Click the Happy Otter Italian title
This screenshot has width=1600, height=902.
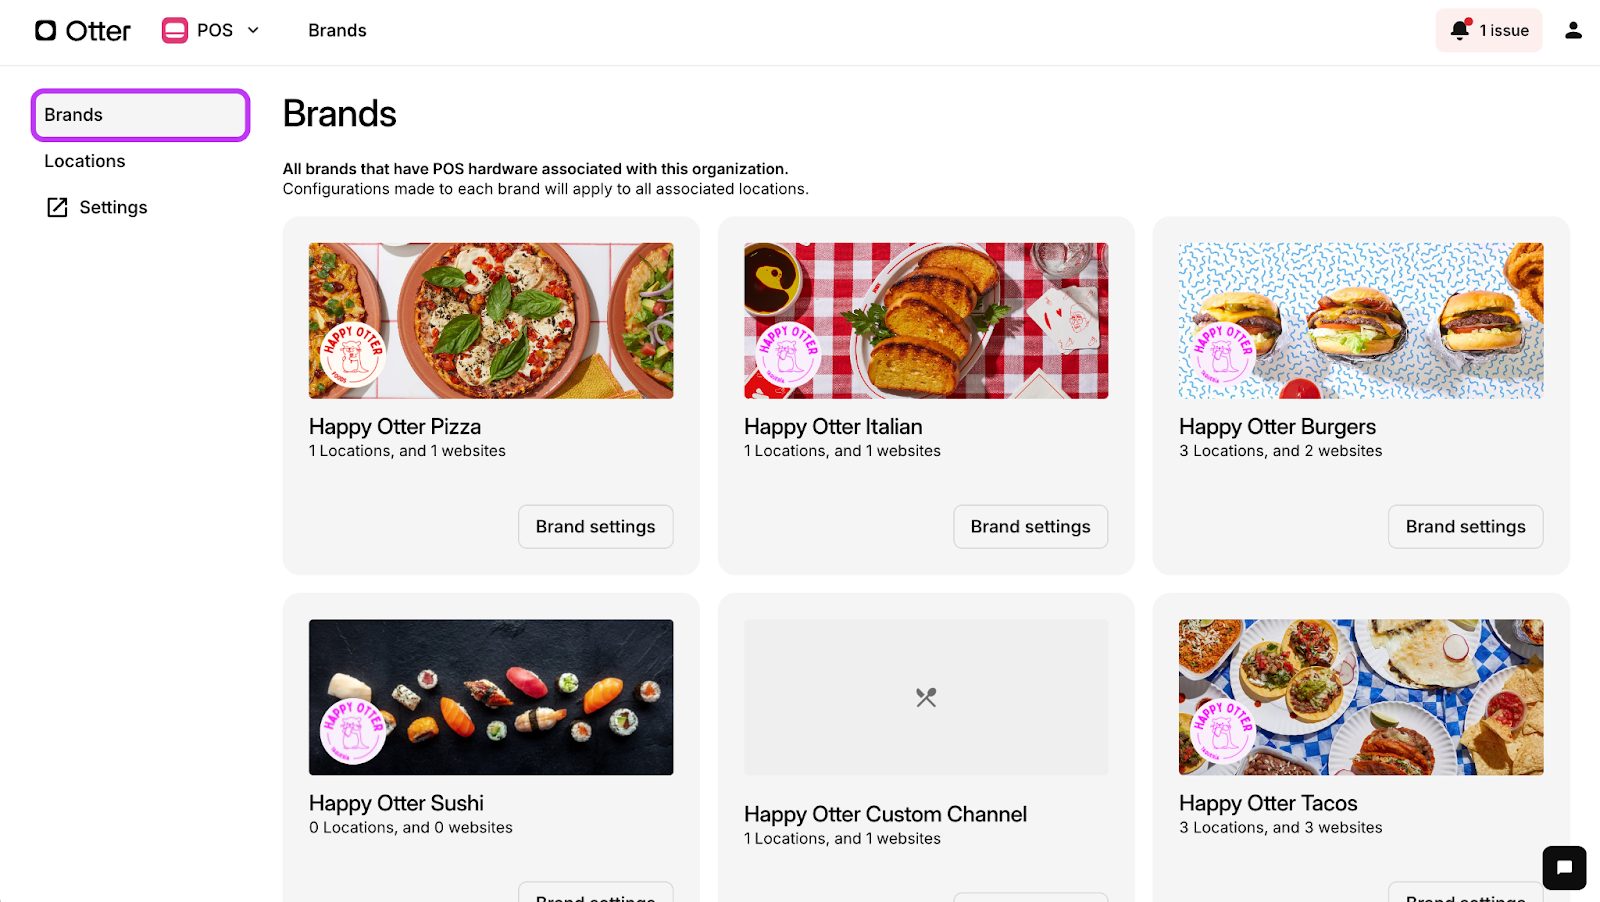click(x=833, y=427)
